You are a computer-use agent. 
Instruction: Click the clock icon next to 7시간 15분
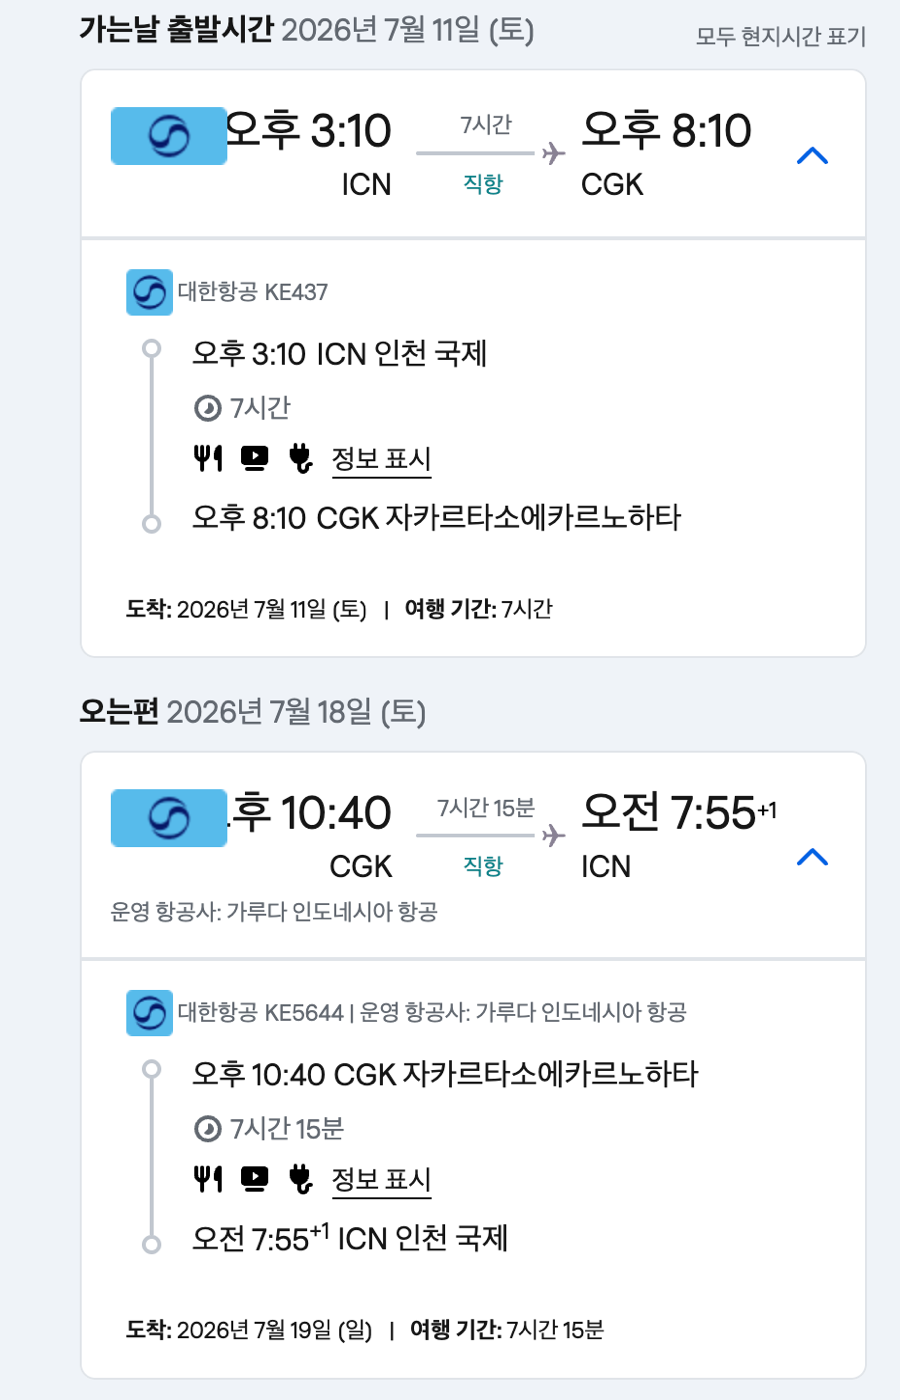(x=207, y=1129)
